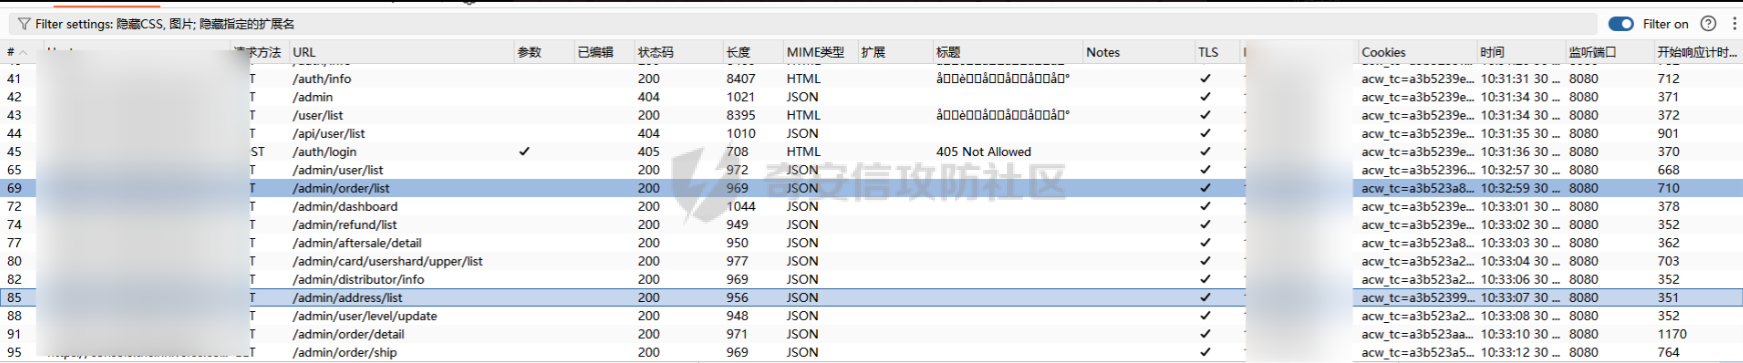Click response timer value 1170
The height and width of the screenshot is (363, 1743).
(x=1672, y=334)
